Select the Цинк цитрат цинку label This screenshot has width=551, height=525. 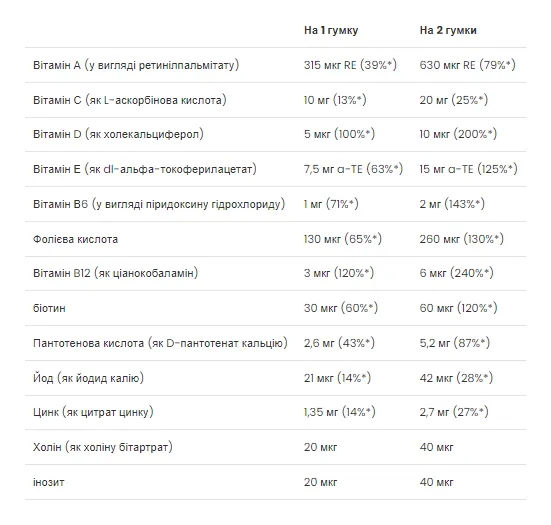click(93, 412)
